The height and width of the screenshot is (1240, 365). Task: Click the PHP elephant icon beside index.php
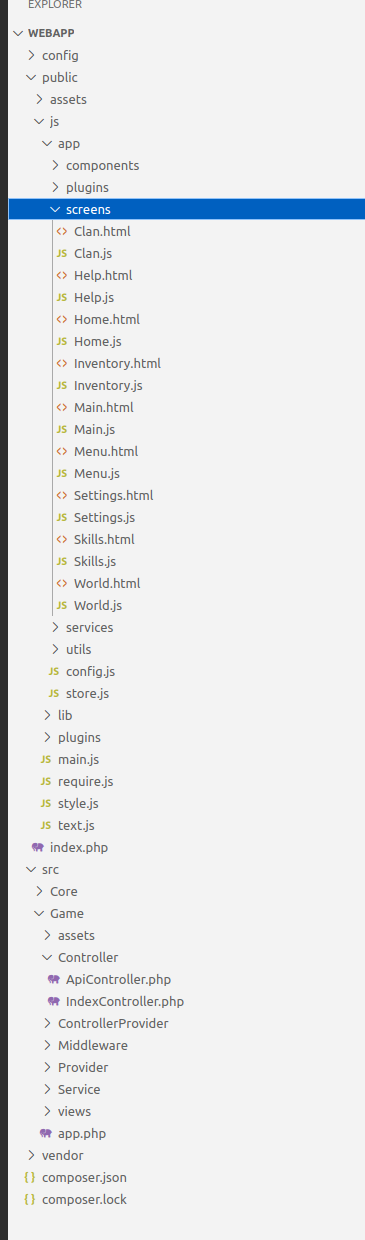point(38,847)
